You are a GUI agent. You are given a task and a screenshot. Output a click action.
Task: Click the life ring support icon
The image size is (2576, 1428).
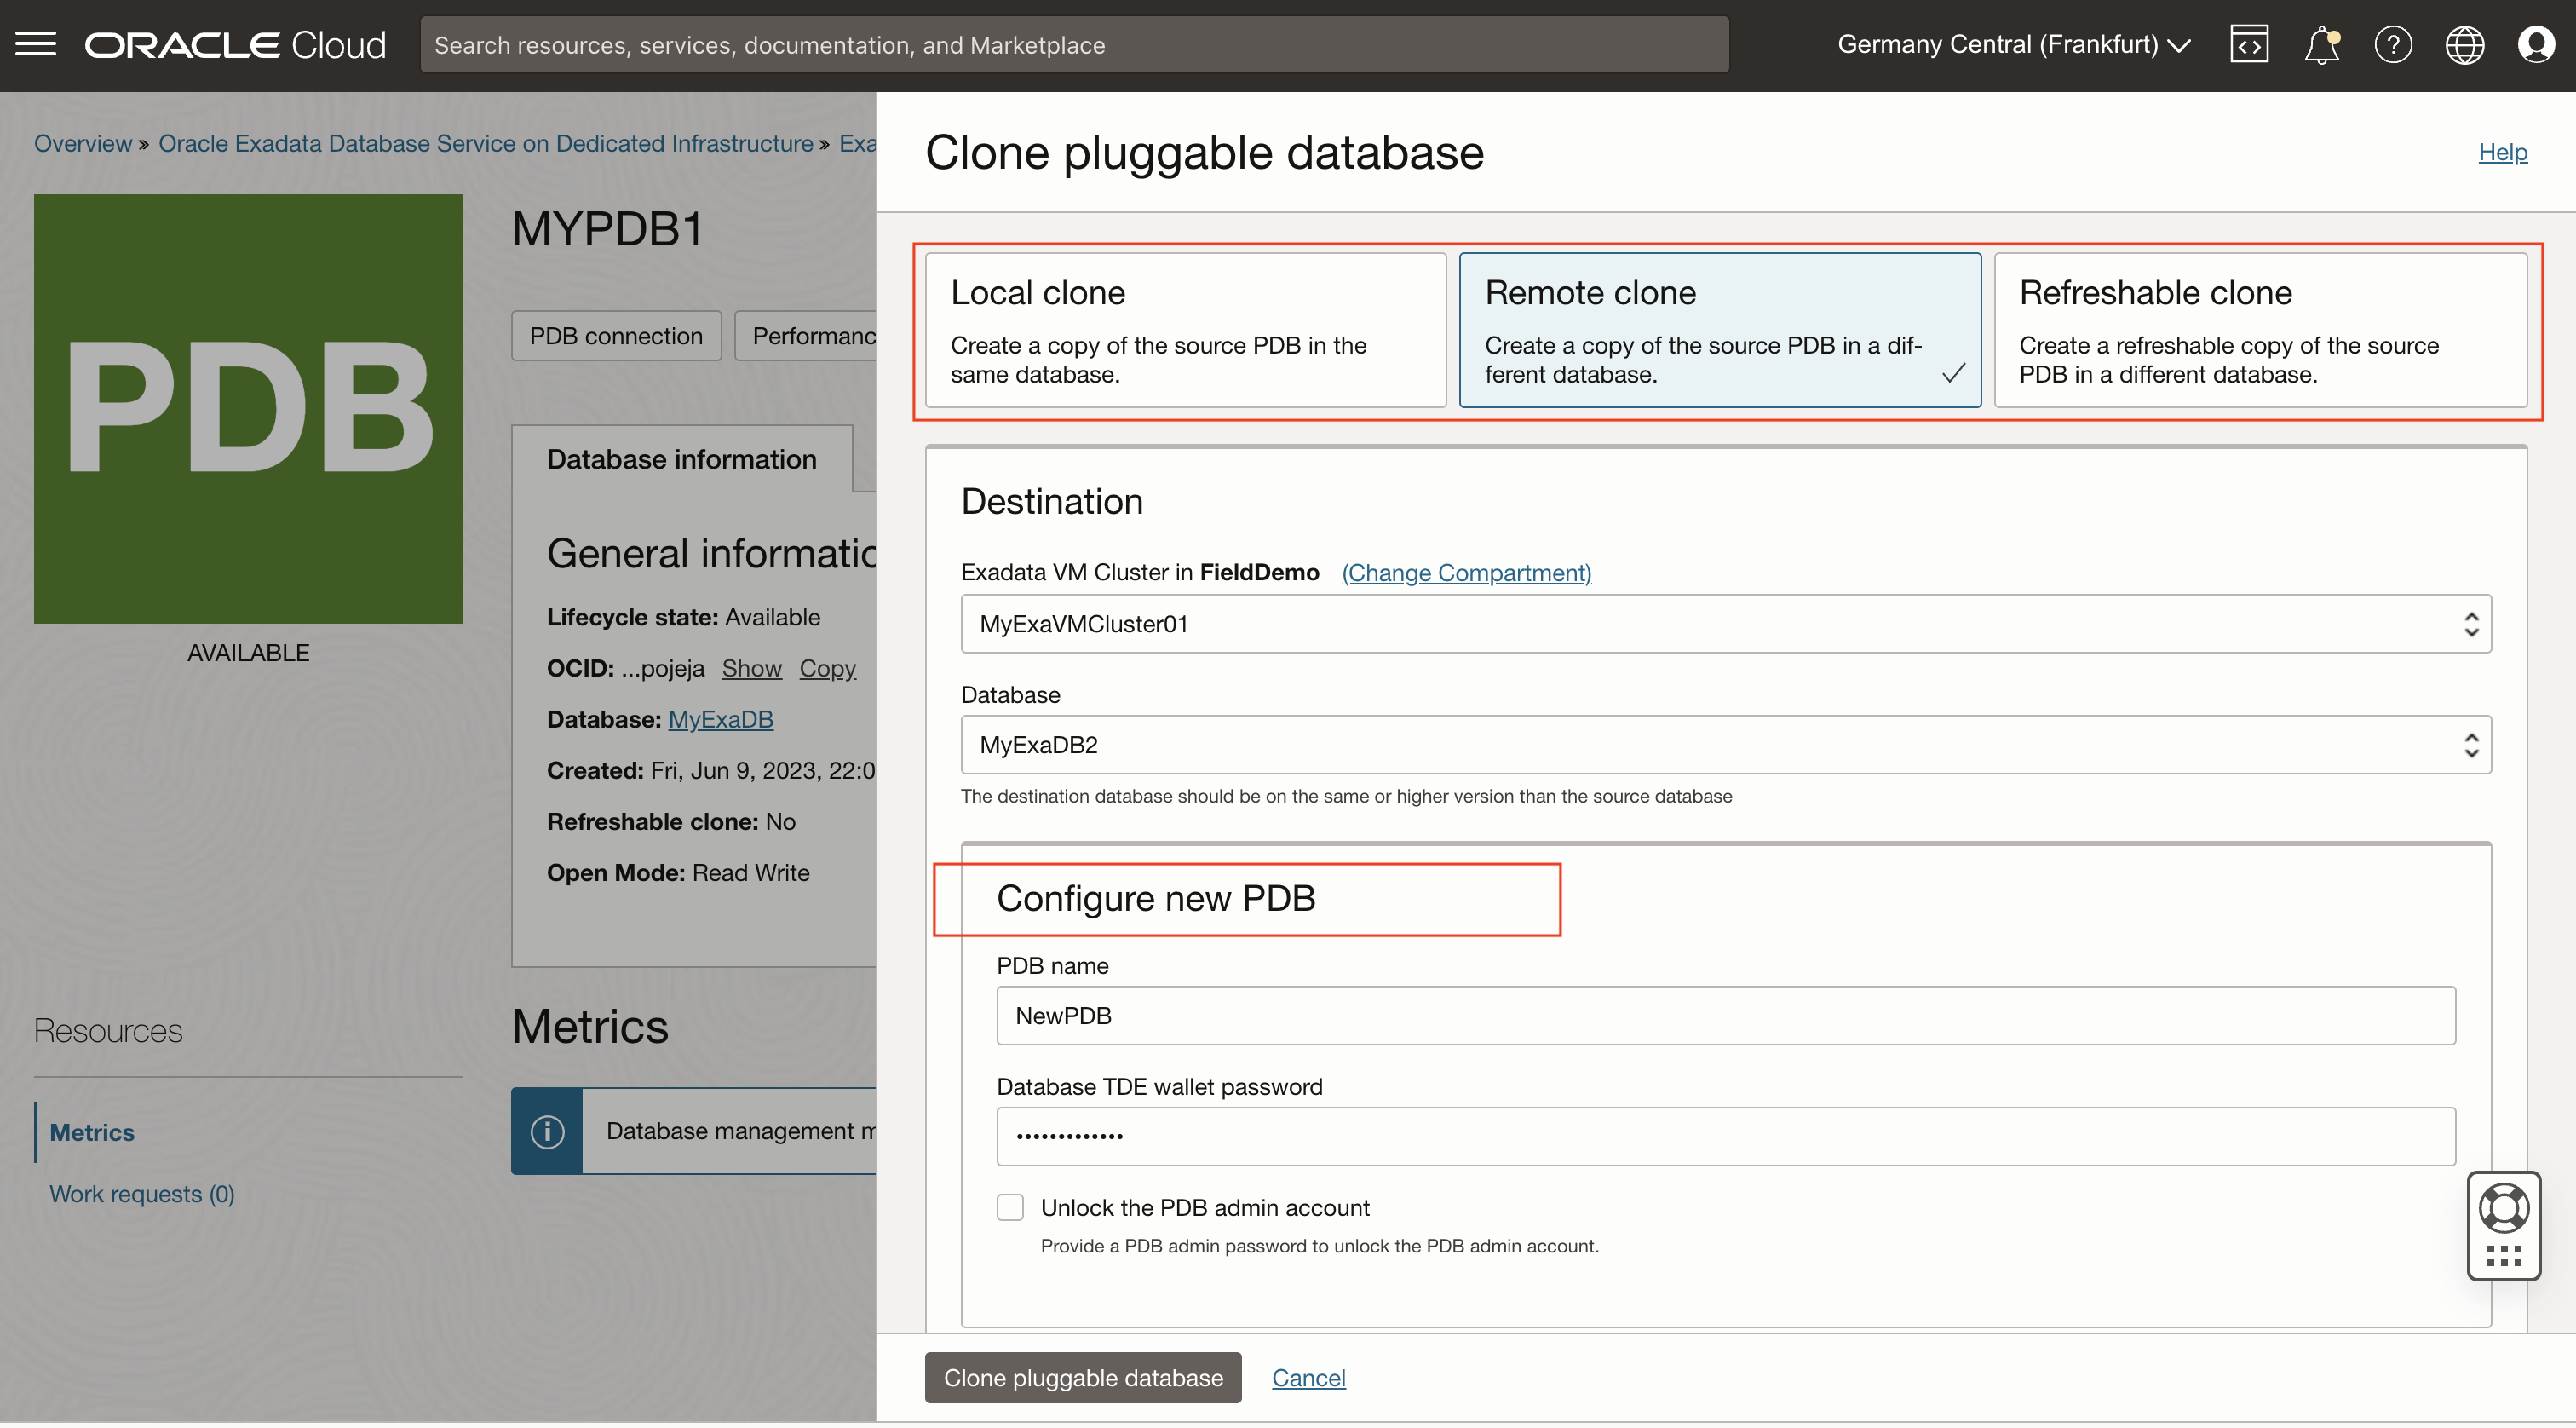[x=2503, y=1210]
